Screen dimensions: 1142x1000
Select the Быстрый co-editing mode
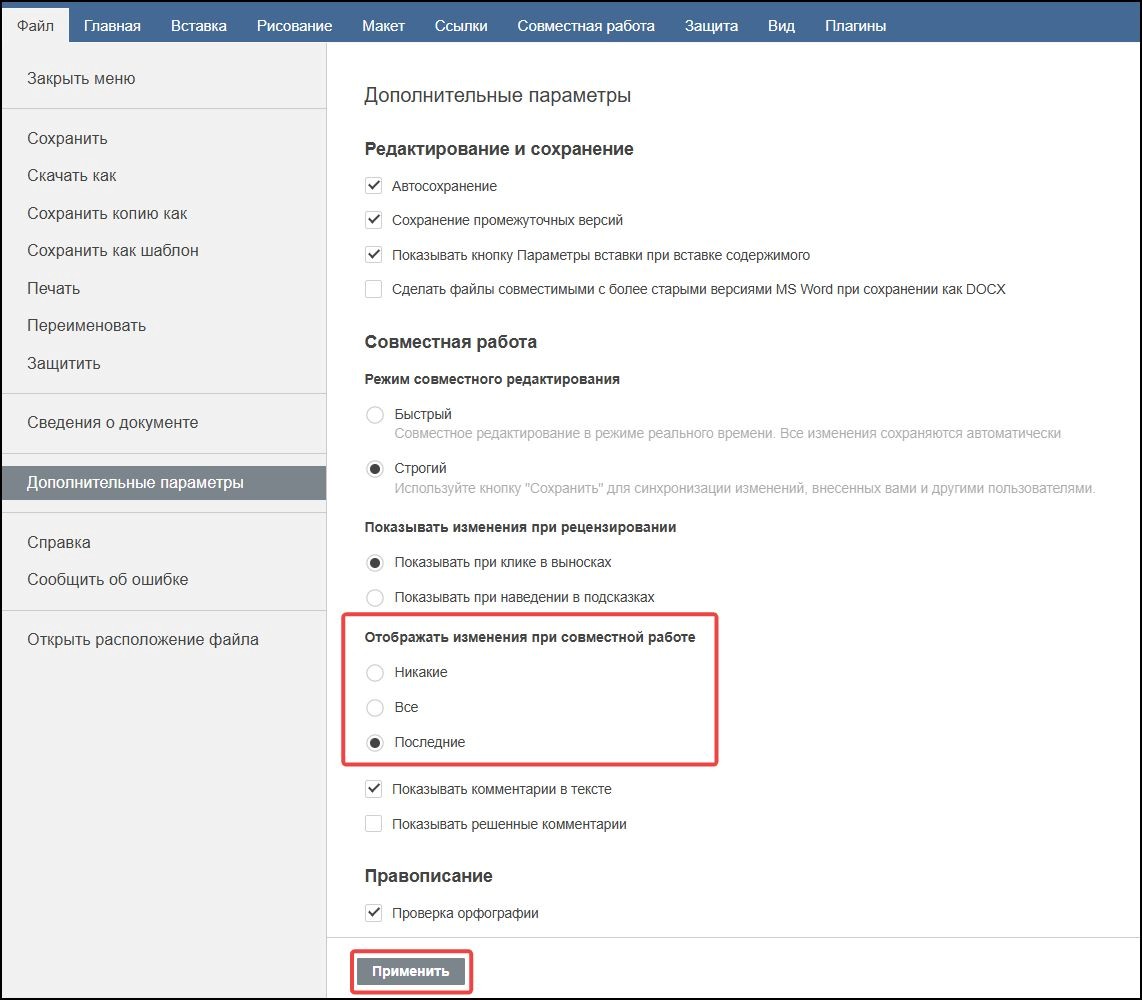[x=375, y=415]
